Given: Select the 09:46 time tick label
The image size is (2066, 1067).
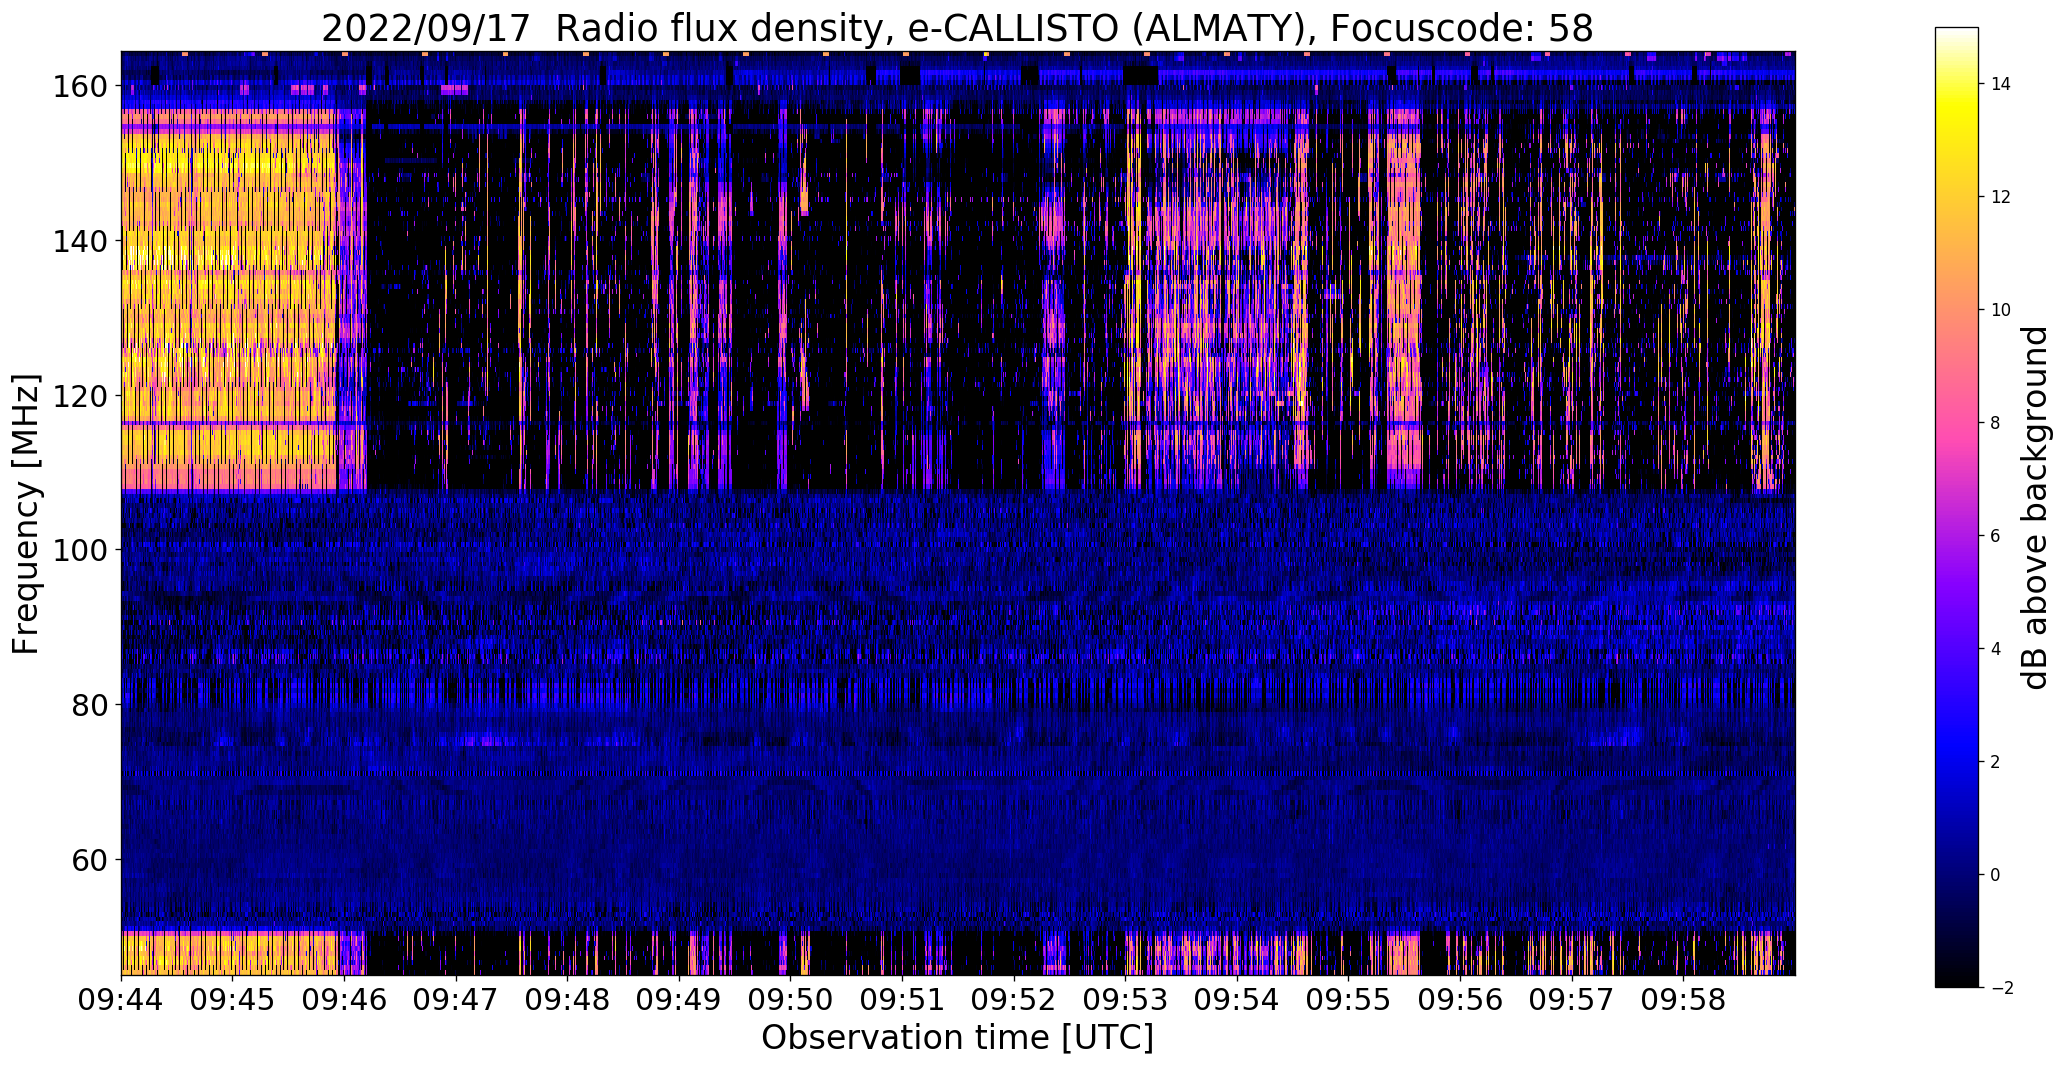Looking at the screenshot, I should (x=345, y=999).
